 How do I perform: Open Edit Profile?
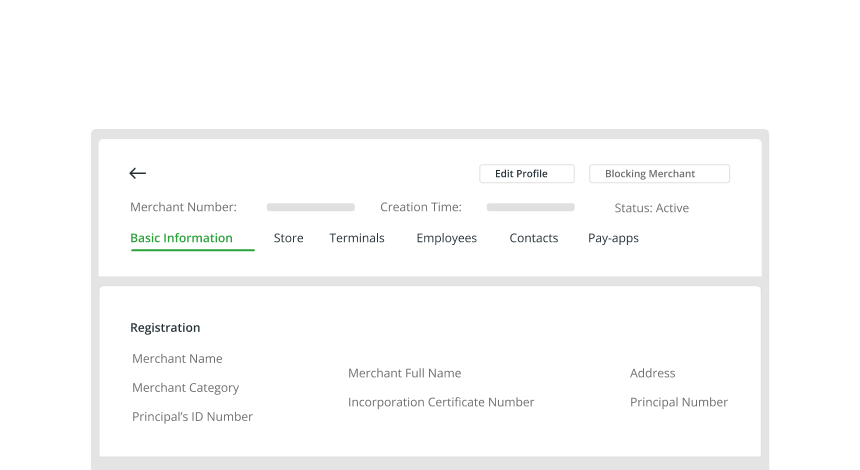527,174
